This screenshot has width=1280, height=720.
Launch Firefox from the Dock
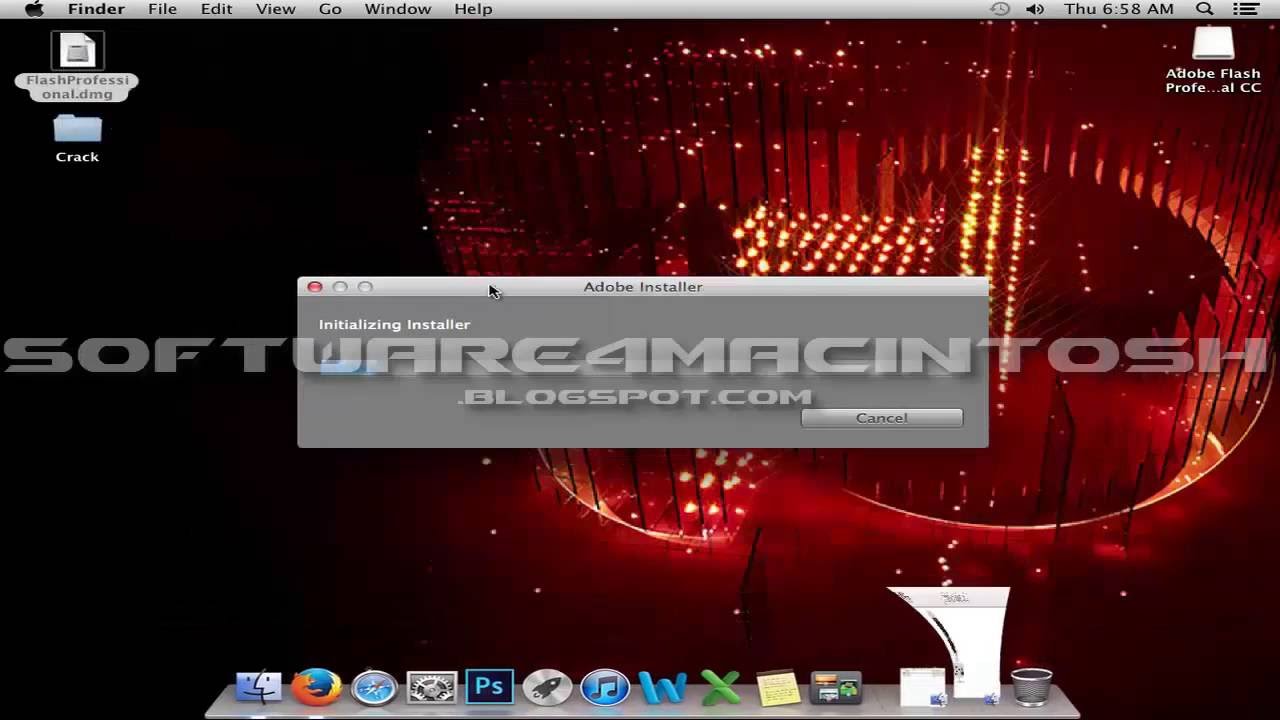click(316, 687)
